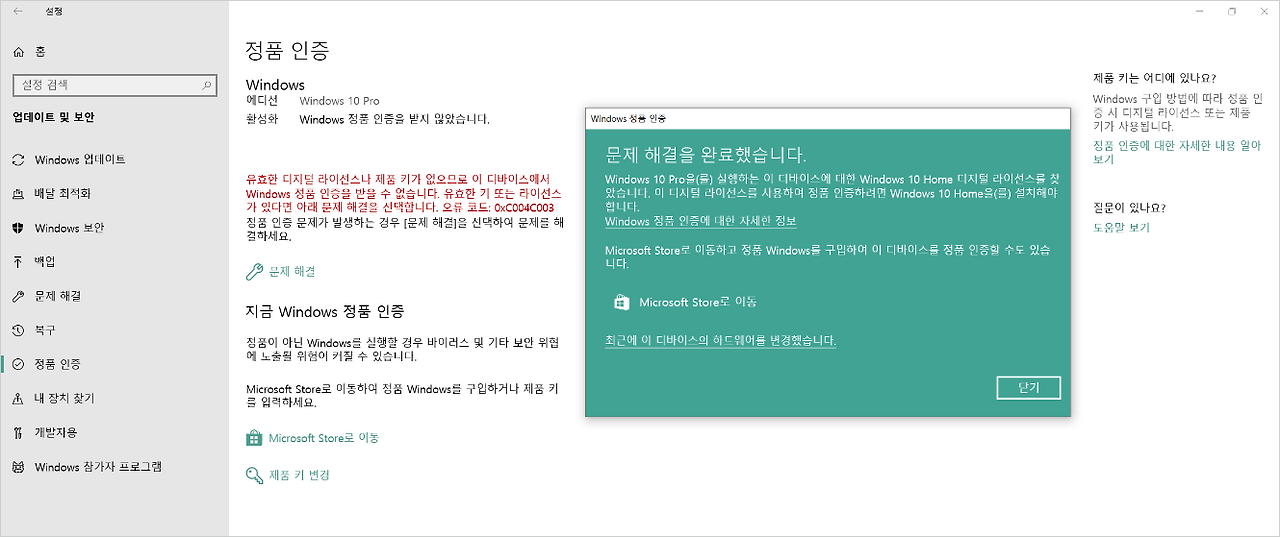The width and height of the screenshot is (1280, 537).
Task: Maximize the Settings window
Action: (1232, 11)
